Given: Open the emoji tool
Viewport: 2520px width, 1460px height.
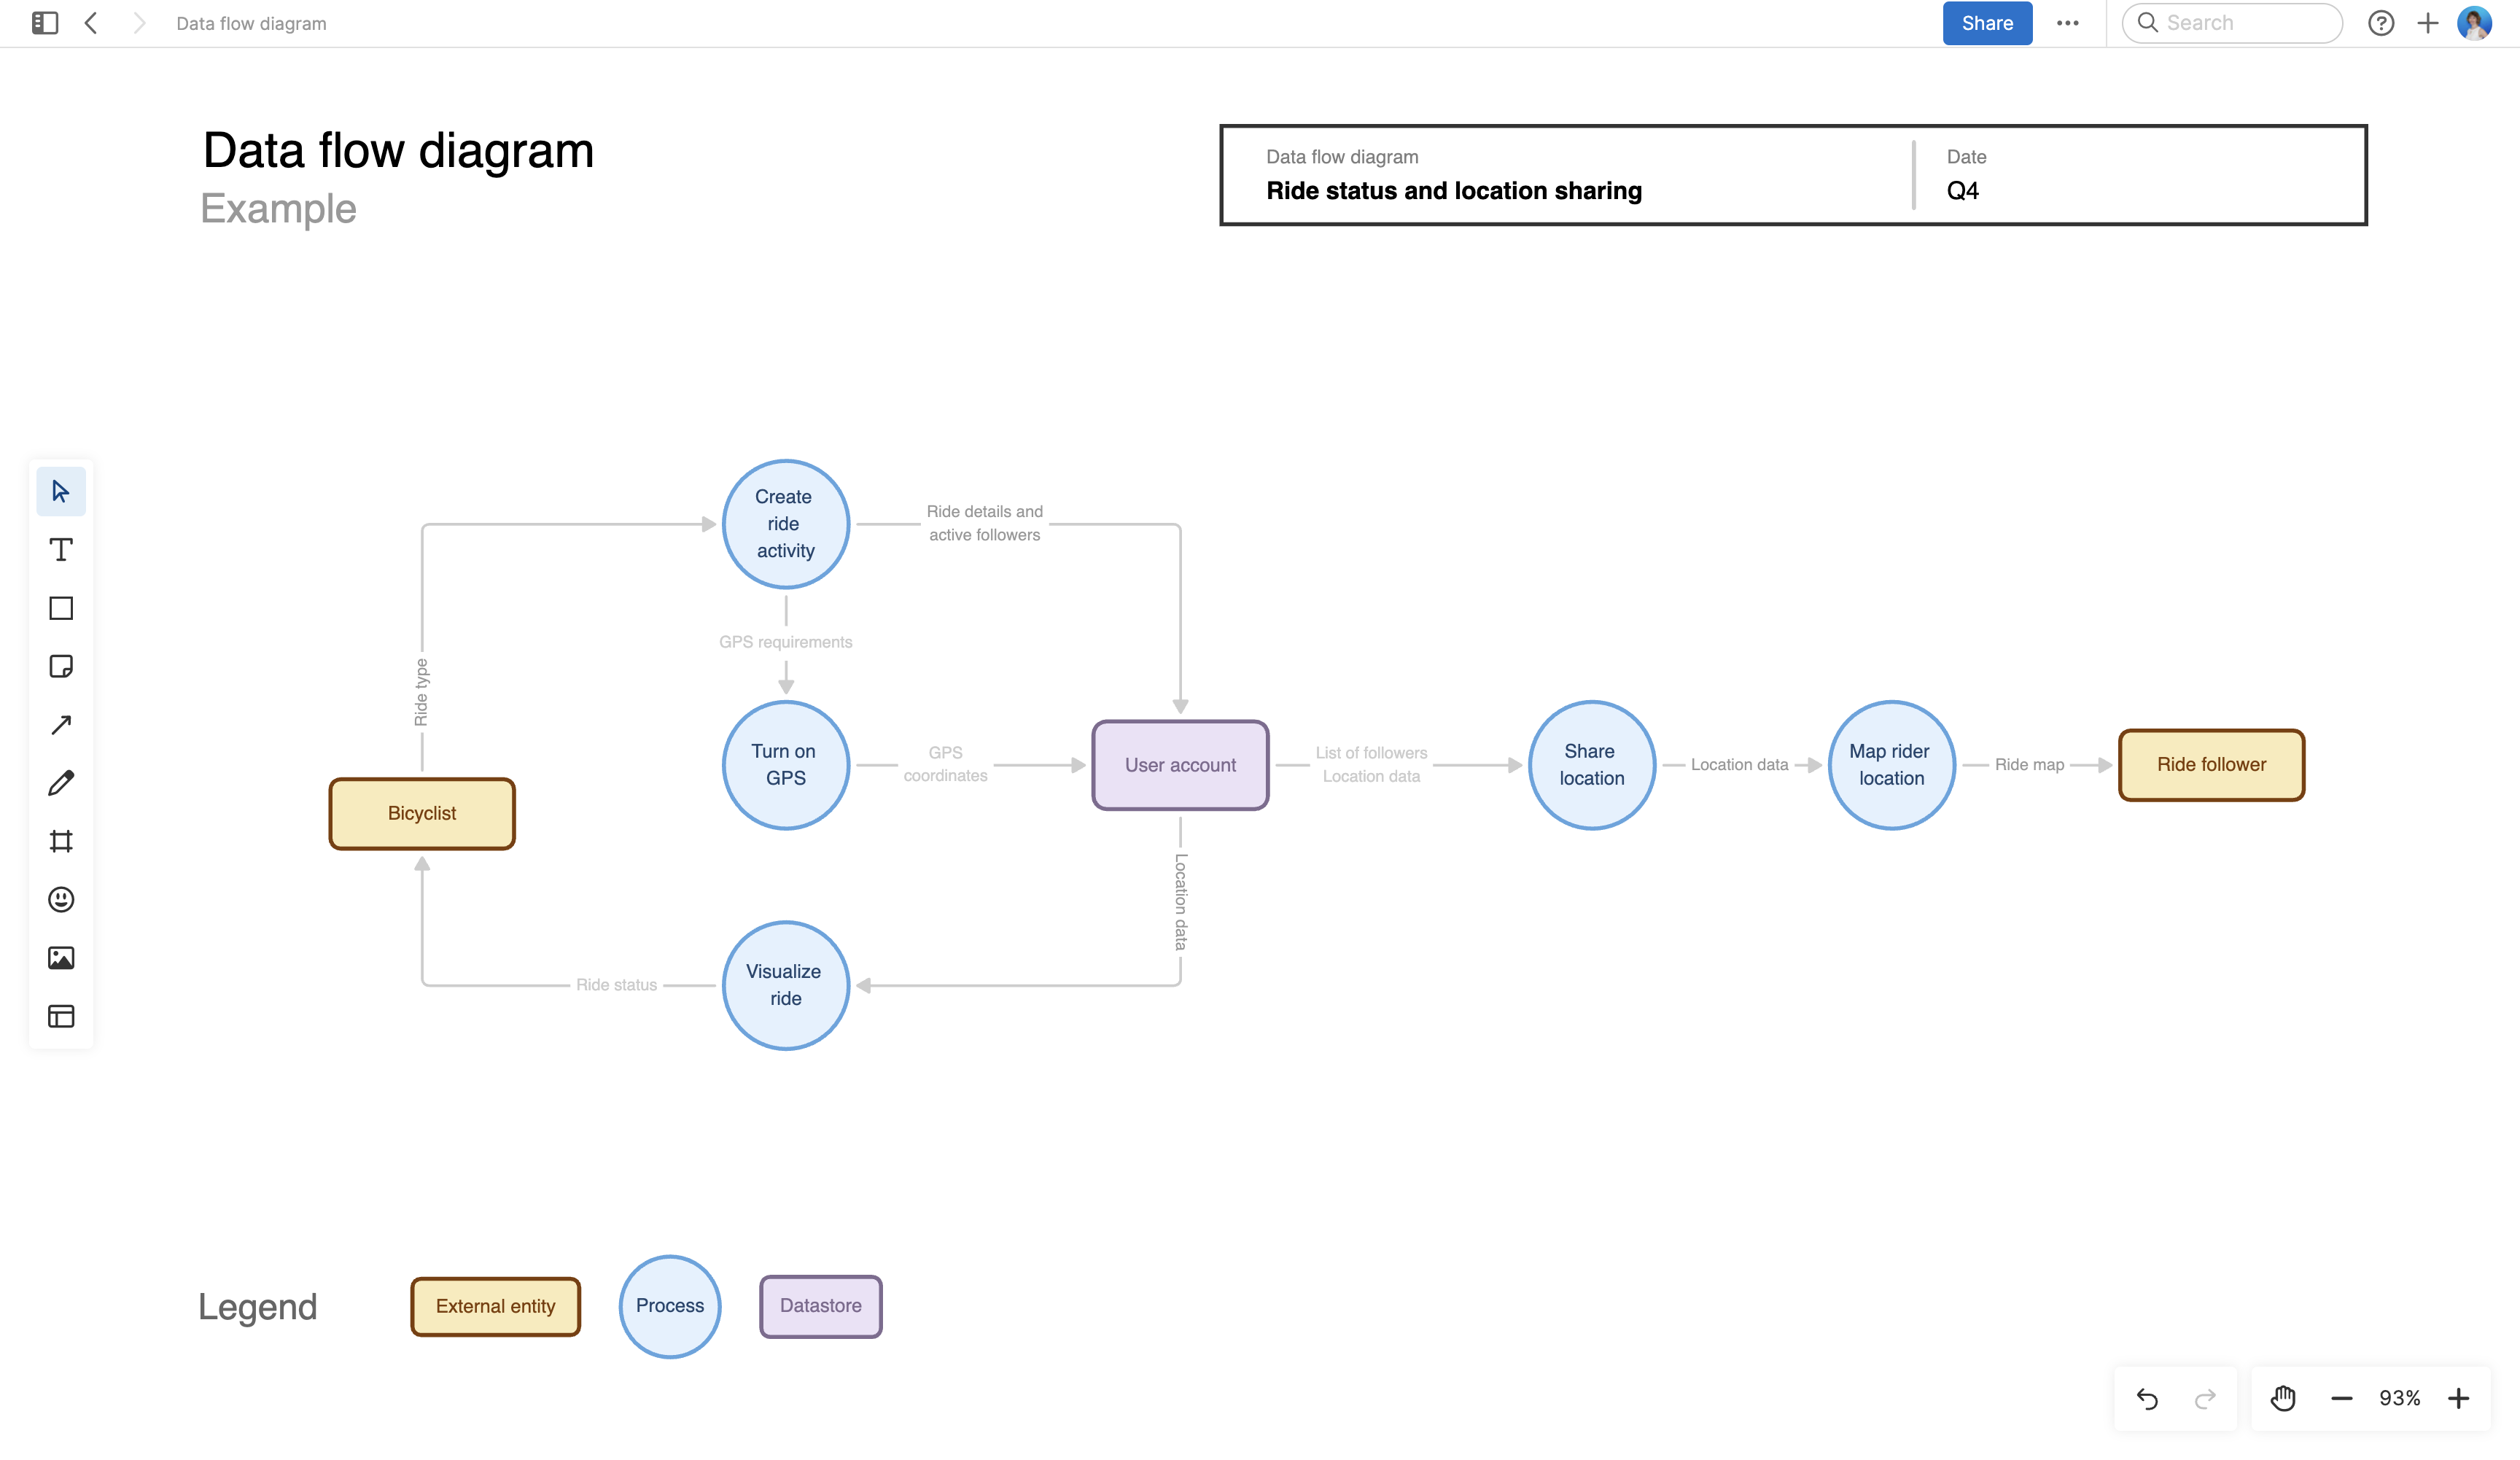Looking at the screenshot, I should [61, 899].
